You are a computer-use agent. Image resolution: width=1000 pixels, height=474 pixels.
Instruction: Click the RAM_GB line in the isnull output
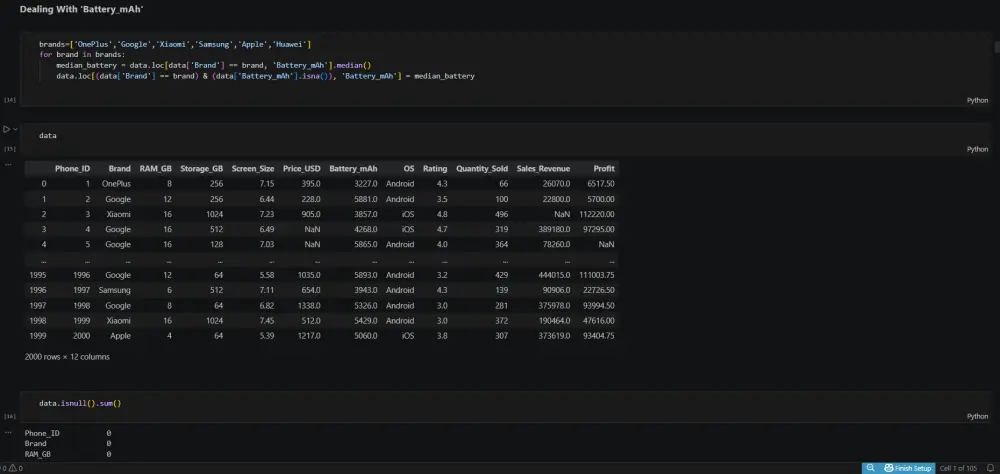pos(68,454)
